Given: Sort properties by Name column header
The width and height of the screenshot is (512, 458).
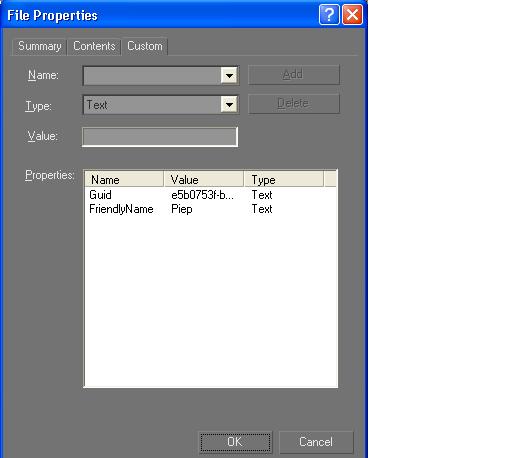Looking at the screenshot, I should coord(124,179).
